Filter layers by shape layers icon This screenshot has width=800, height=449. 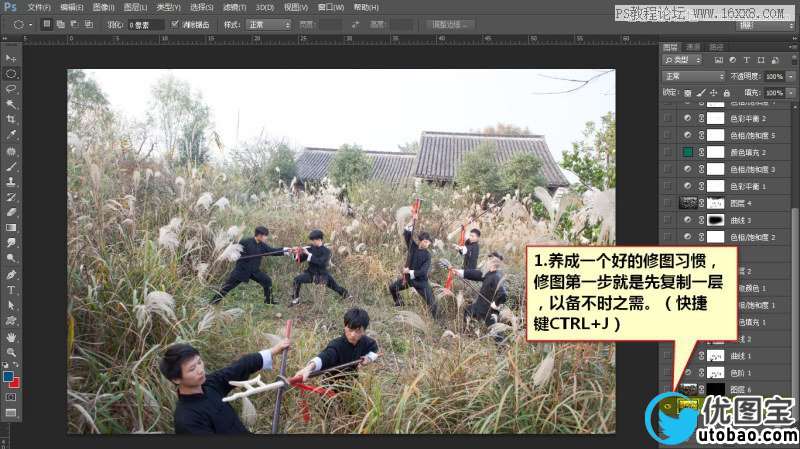pos(761,60)
